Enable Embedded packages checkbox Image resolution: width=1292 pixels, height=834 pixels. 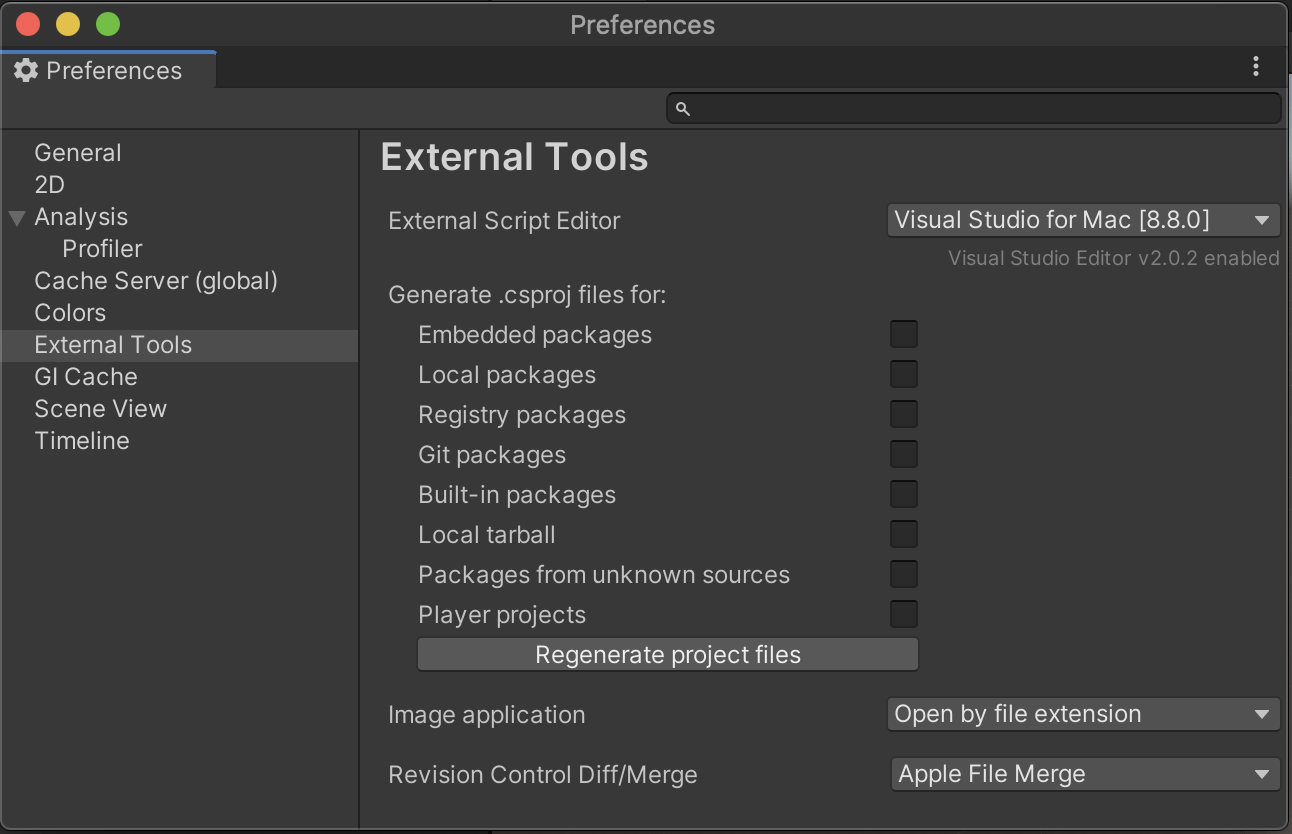click(903, 334)
